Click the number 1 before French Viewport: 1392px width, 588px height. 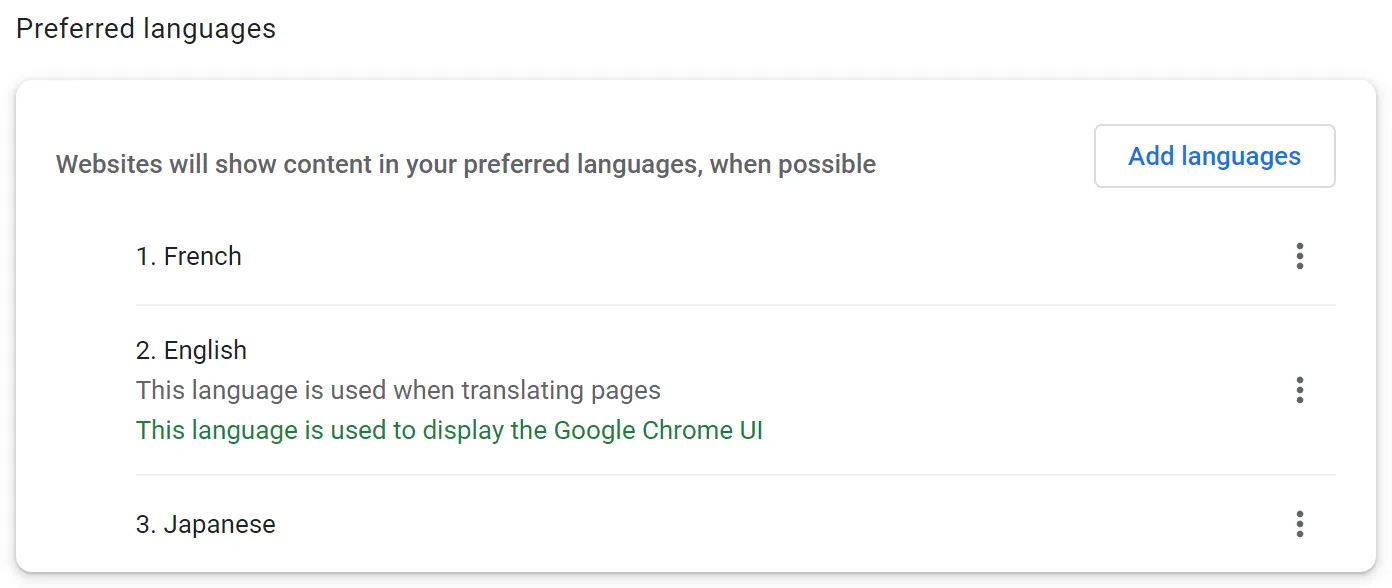(144, 256)
